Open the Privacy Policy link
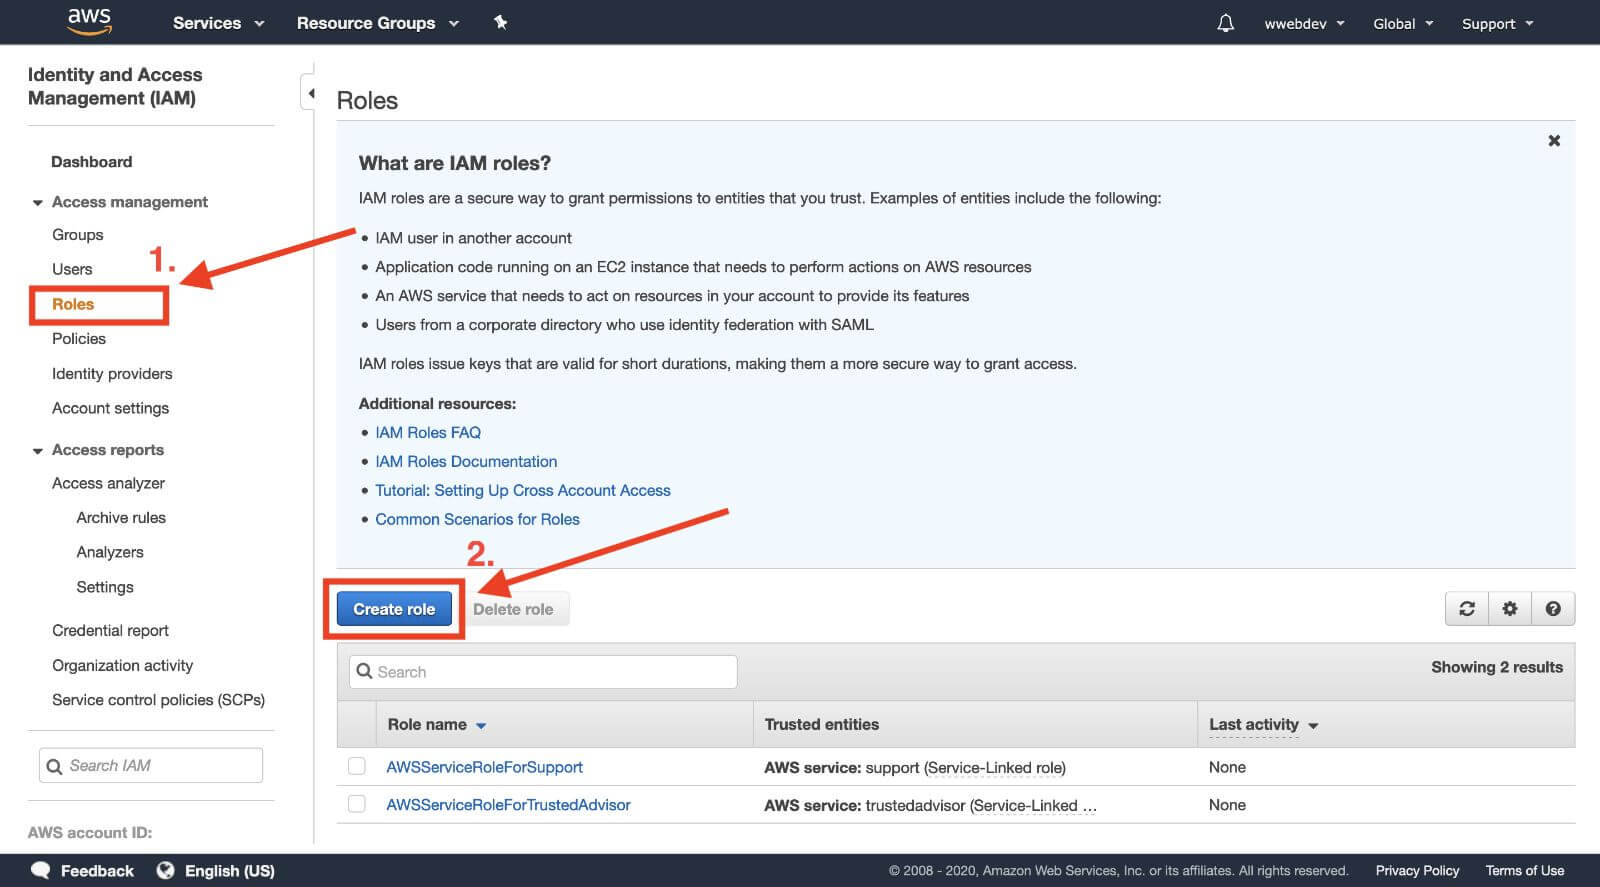Screen dimensions: 1600x887 coord(1417,871)
